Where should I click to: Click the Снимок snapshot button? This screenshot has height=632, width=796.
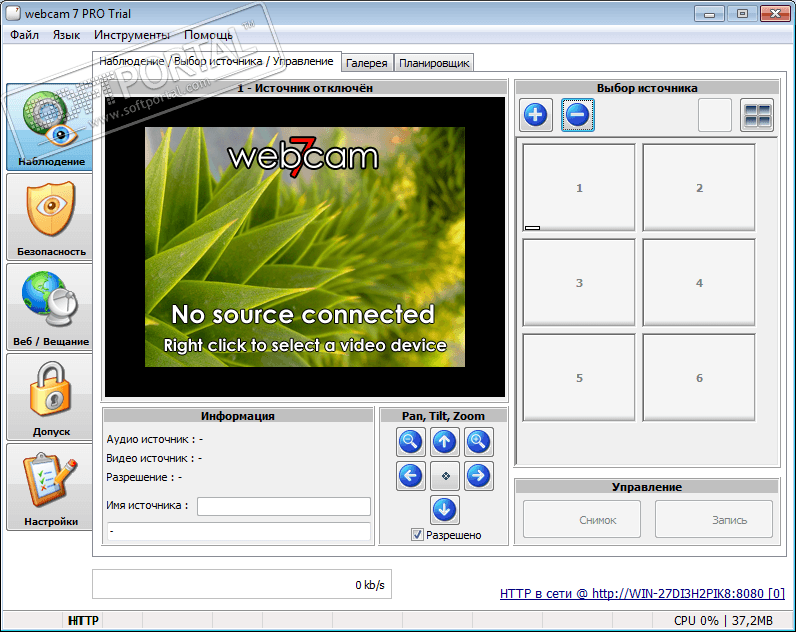[x=582, y=519]
